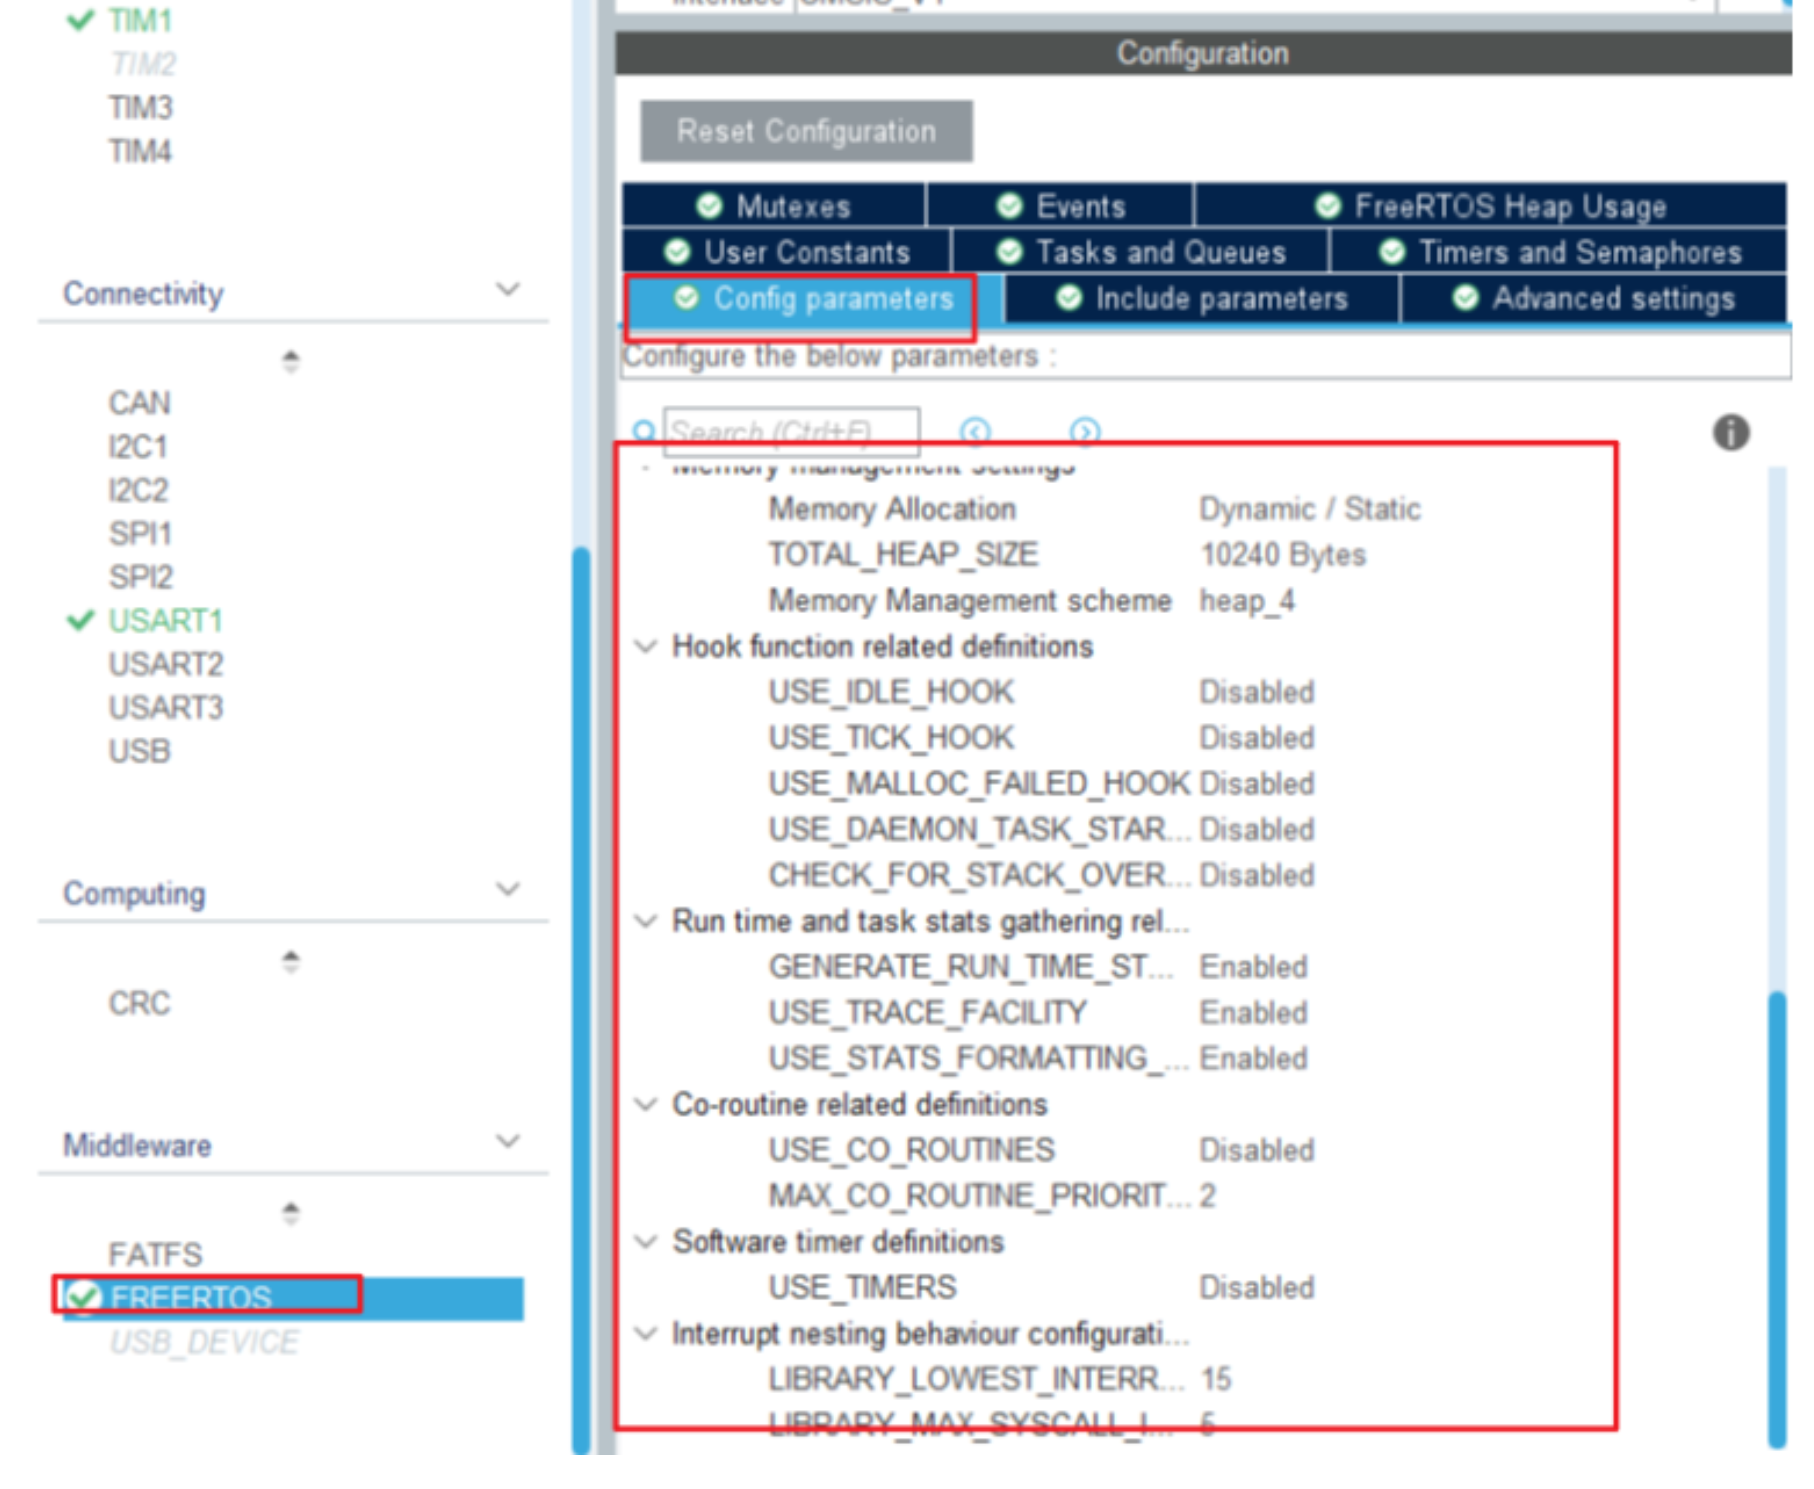Screen dimensions: 1814x1489
Task: Select I2C2 under Connectivity
Action: [x=138, y=490]
